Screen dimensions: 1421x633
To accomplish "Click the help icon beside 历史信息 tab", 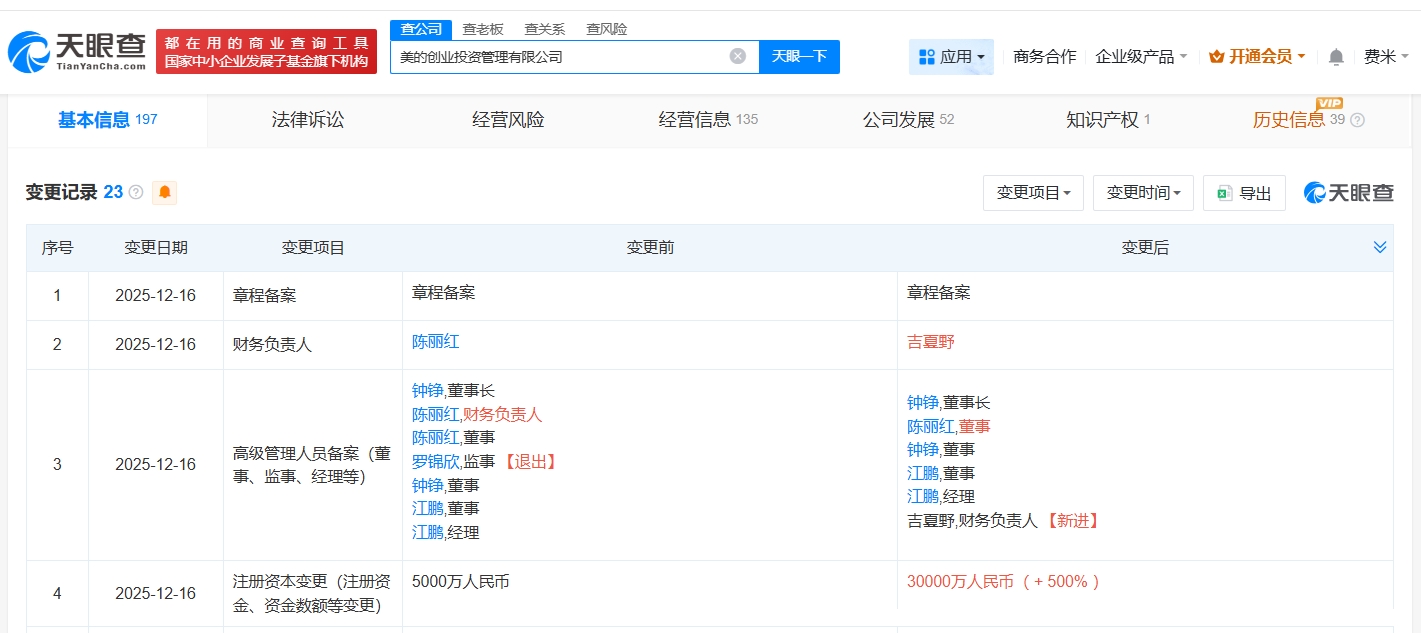I will point(1357,120).
